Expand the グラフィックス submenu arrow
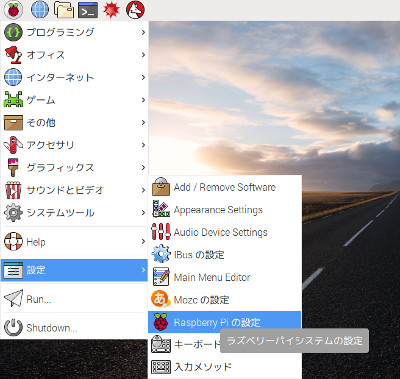Viewport: 400px width, 379px height. coord(143,167)
